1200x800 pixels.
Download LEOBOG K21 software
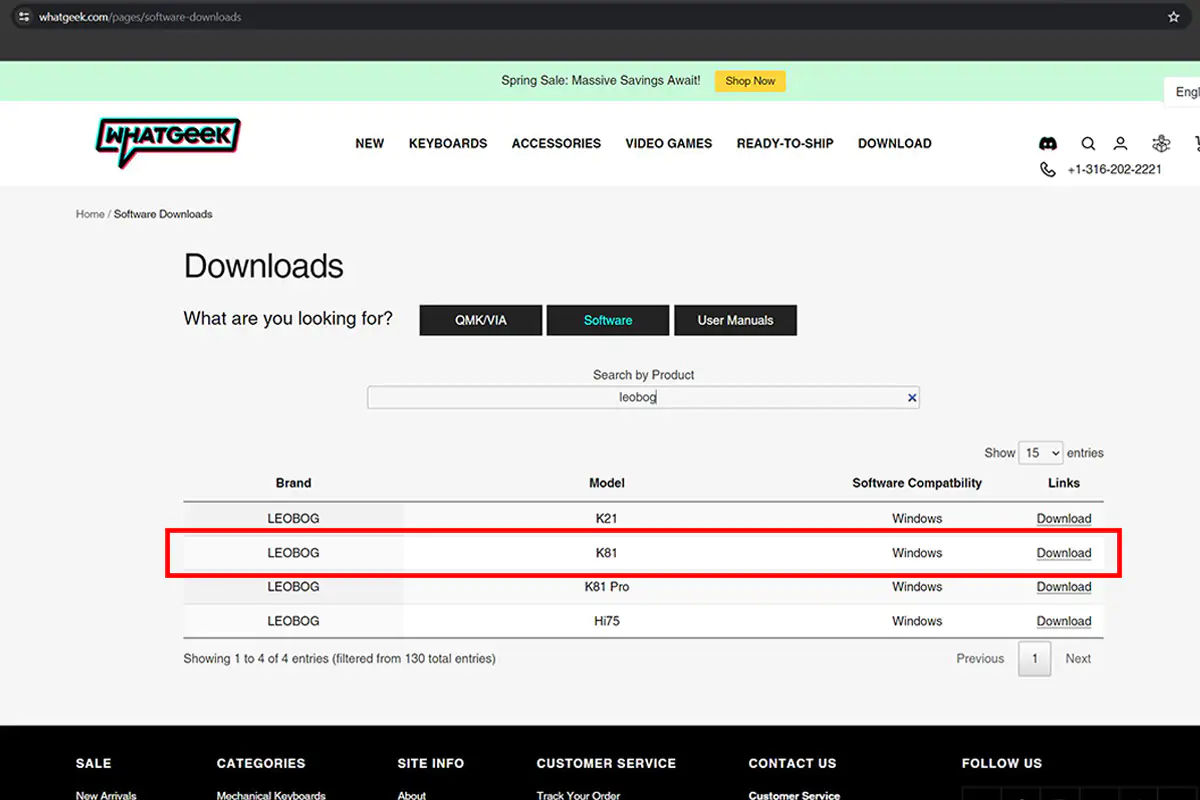point(1064,519)
